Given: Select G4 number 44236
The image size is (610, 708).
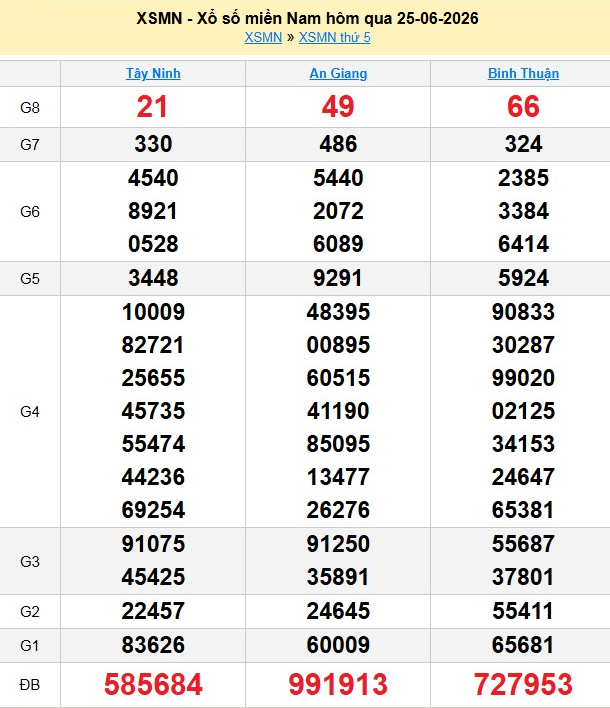Looking at the screenshot, I should pyautogui.click(x=153, y=477).
